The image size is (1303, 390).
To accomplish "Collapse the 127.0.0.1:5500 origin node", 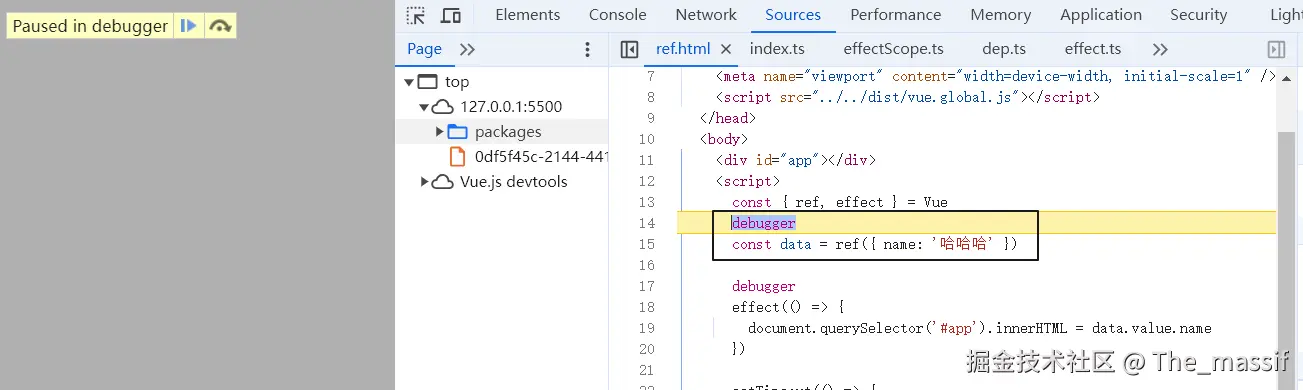I will click(424, 107).
